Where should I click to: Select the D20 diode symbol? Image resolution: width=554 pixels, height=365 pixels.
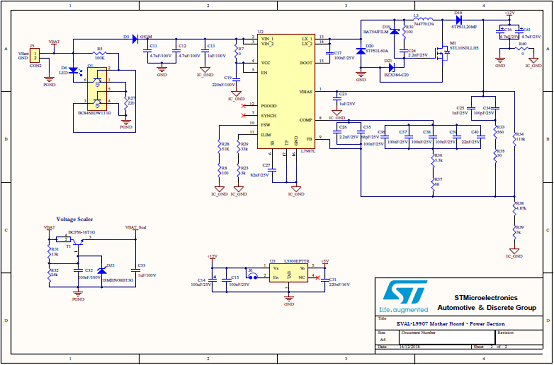(361, 51)
